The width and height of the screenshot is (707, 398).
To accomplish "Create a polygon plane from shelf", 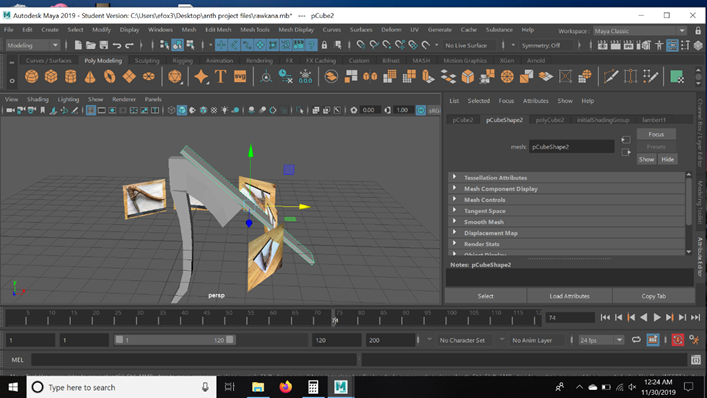I will pos(129,77).
